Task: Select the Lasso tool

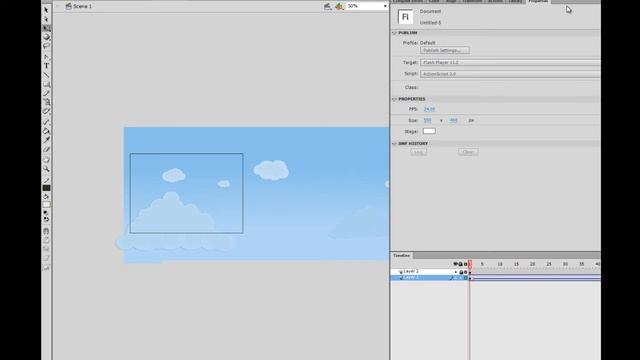Action: pos(46,46)
